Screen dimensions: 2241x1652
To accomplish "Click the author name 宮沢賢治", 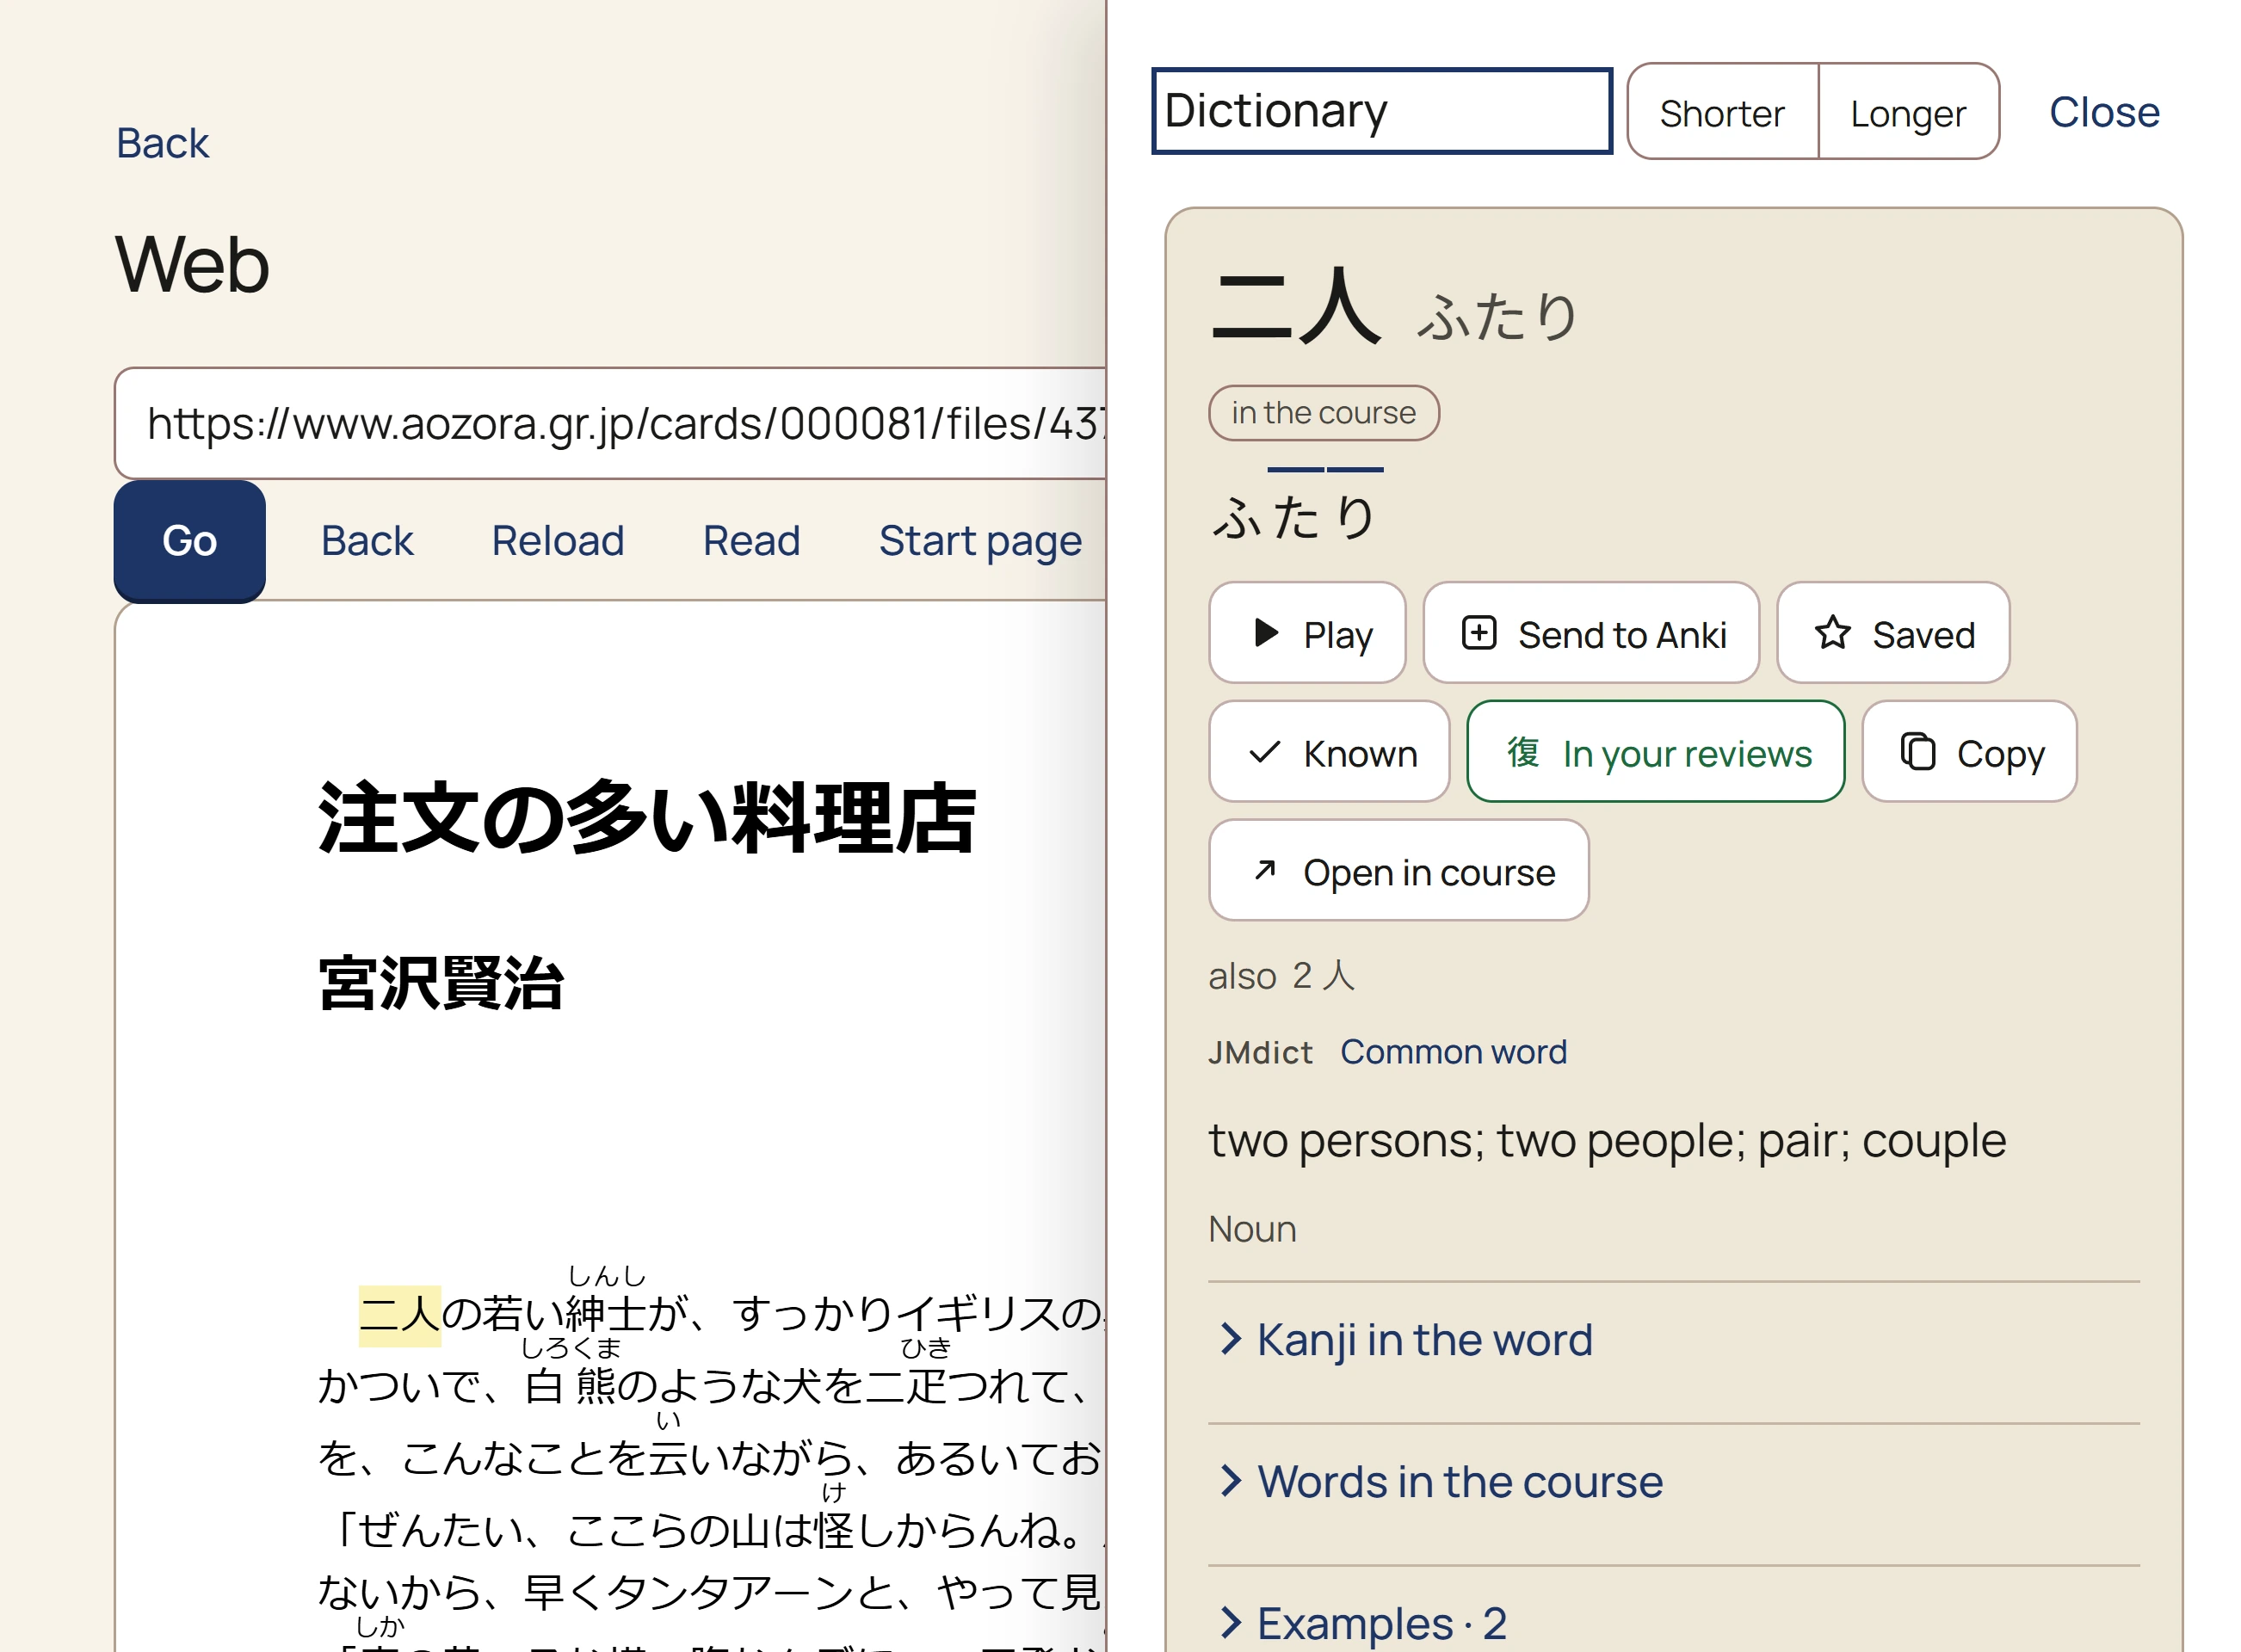I will (441, 983).
